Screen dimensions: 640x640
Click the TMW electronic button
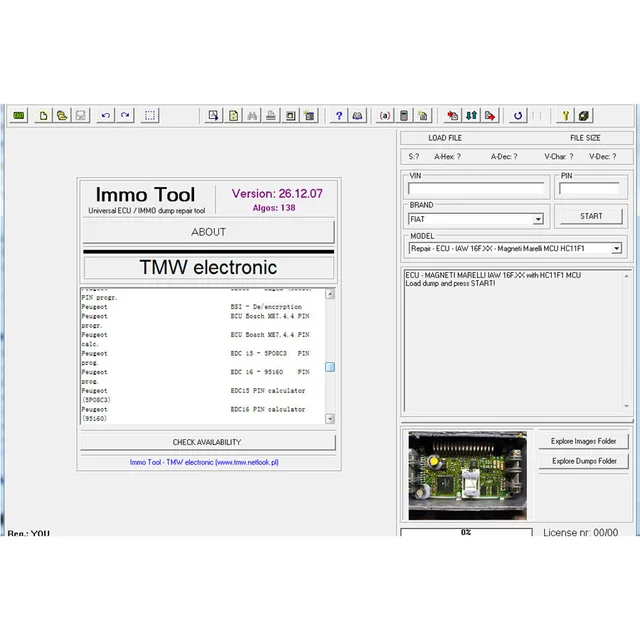pos(209,268)
